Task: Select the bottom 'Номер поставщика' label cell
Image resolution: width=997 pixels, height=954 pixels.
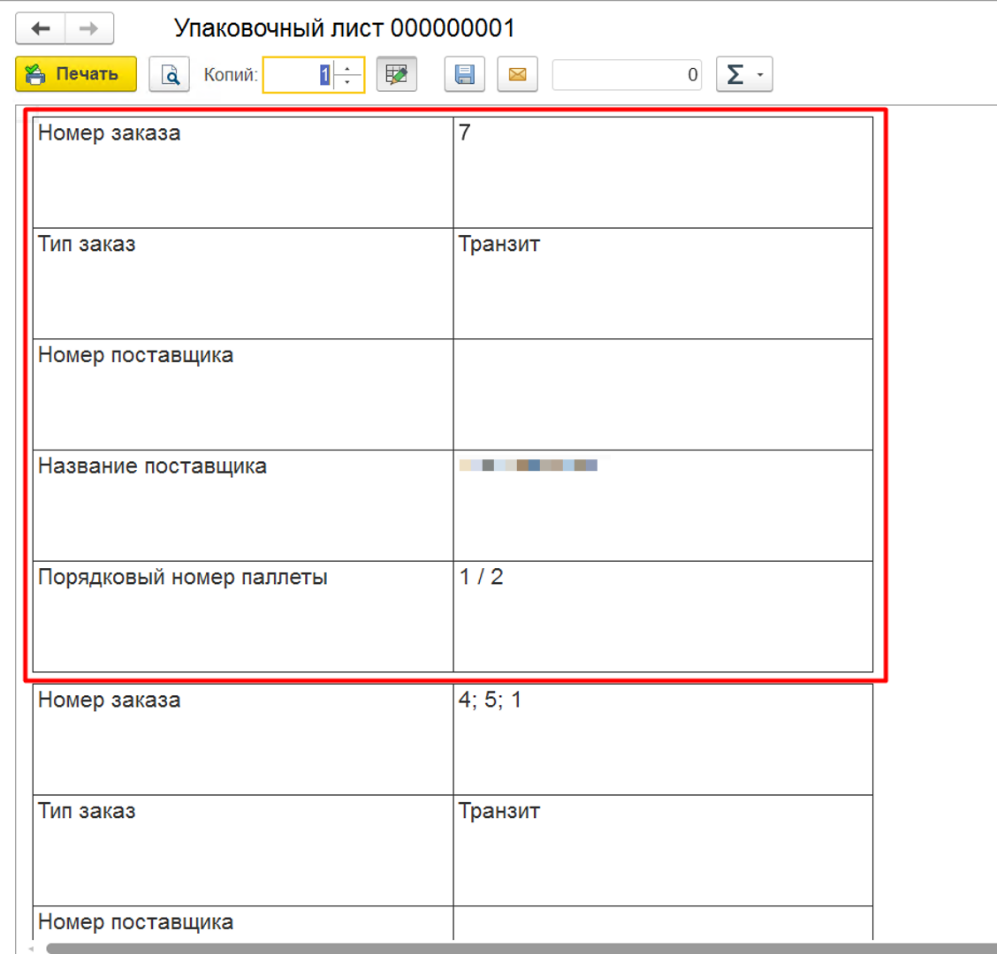Action: click(x=243, y=923)
